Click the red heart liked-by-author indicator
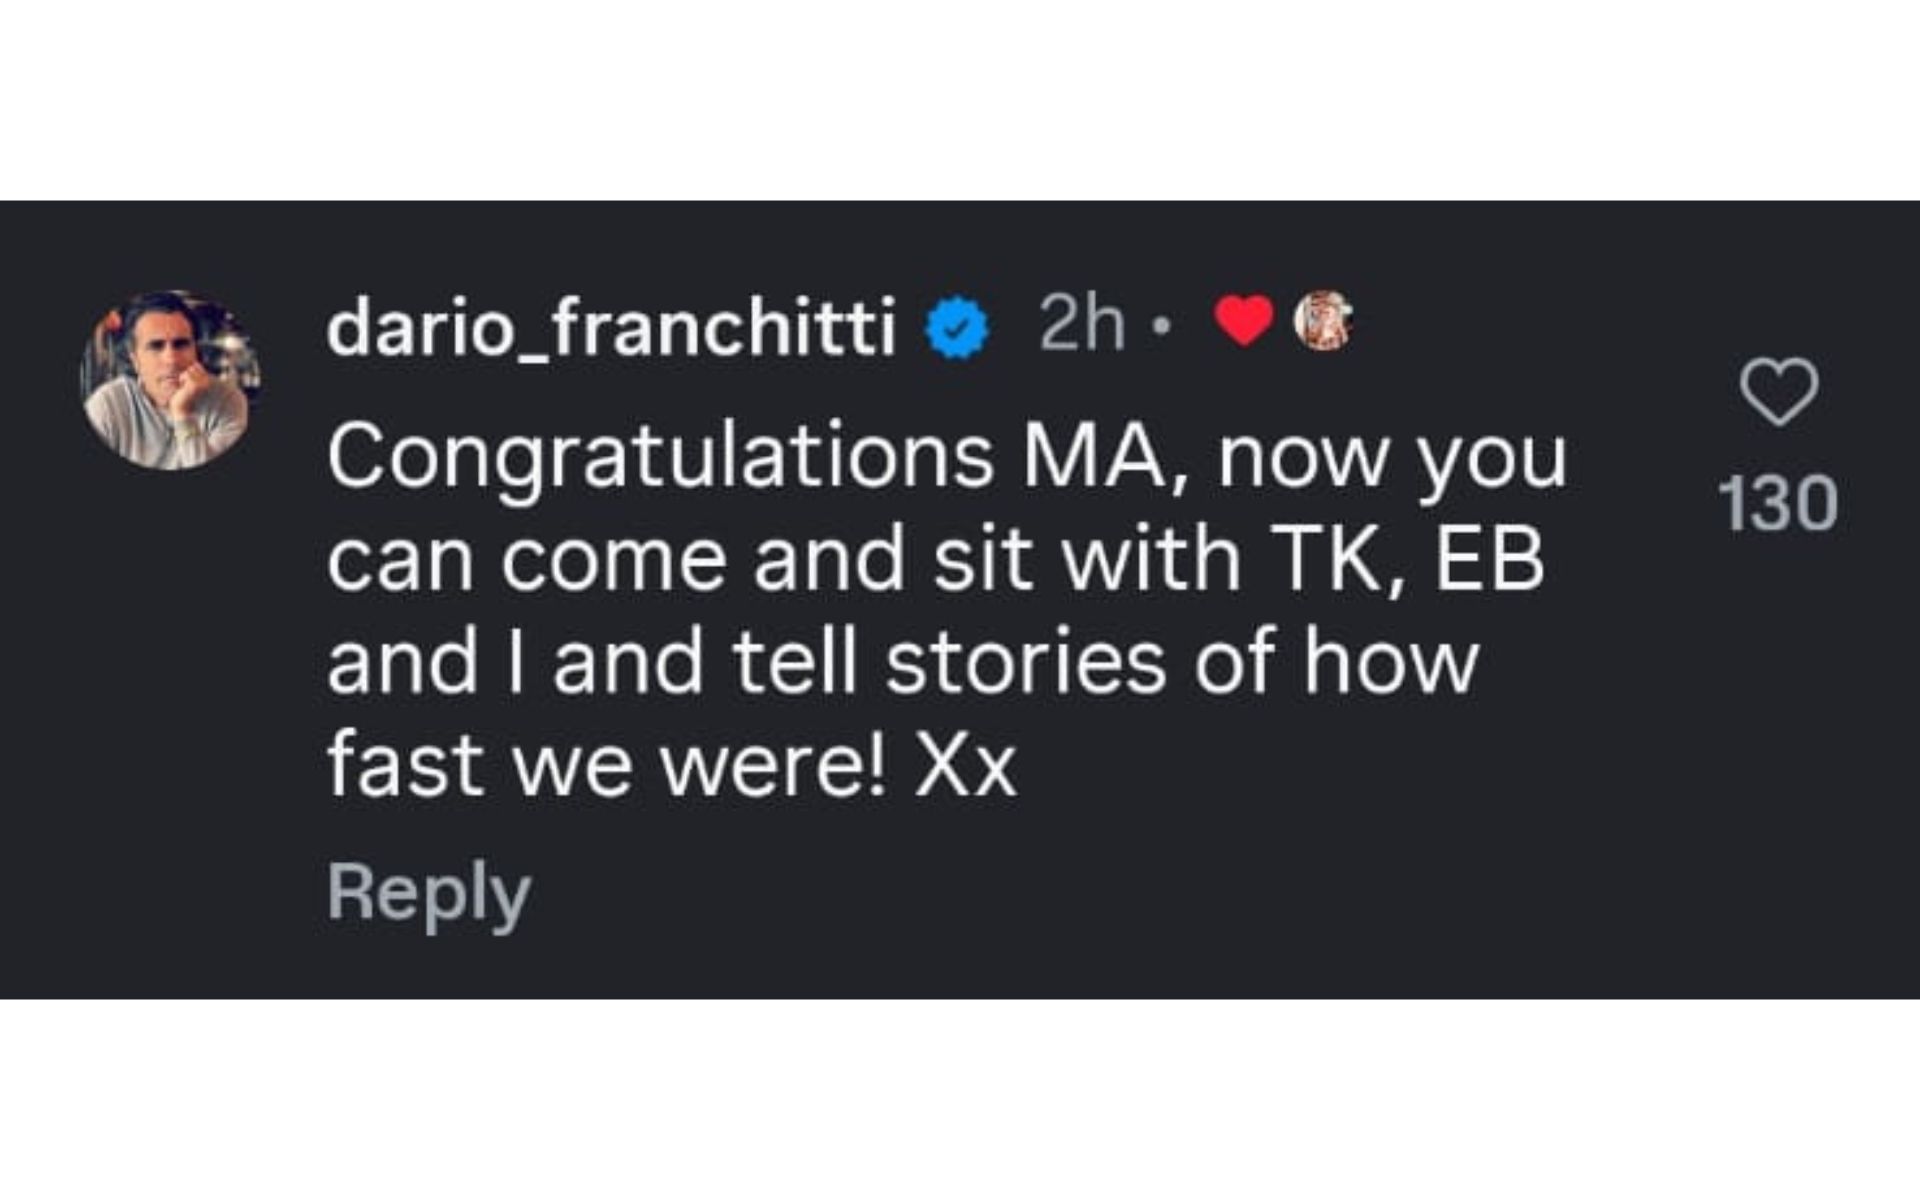This screenshot has height=1200, width=1920. click(1243, 325)
